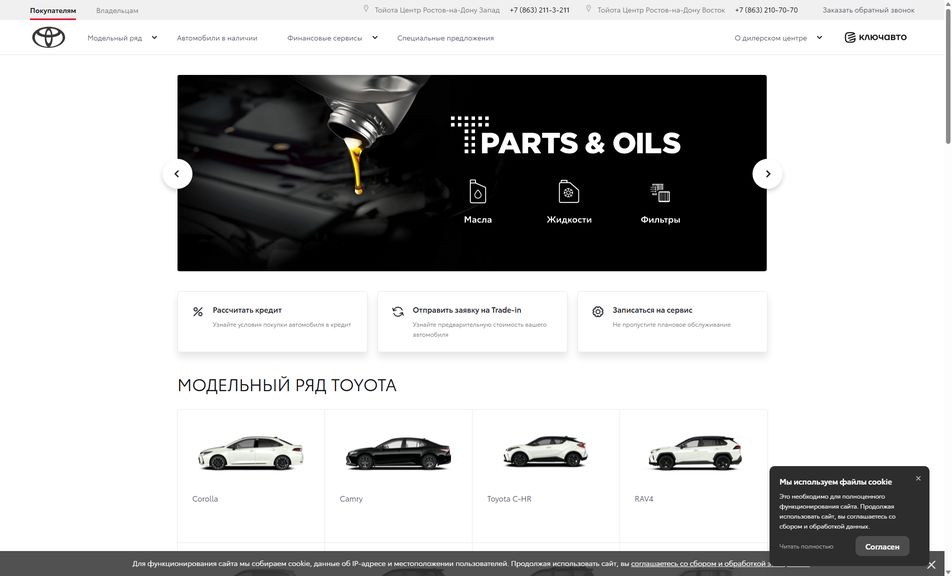952x576 pixels.
Task: Open Финансовые сервисы menu
Action: tap(325, 38)
